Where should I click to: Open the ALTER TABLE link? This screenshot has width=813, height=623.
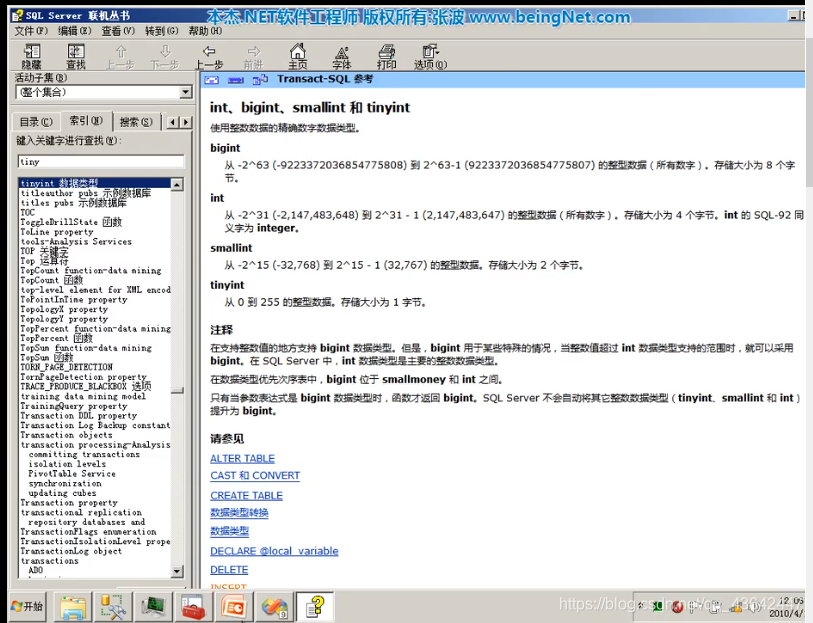point(242,459)
